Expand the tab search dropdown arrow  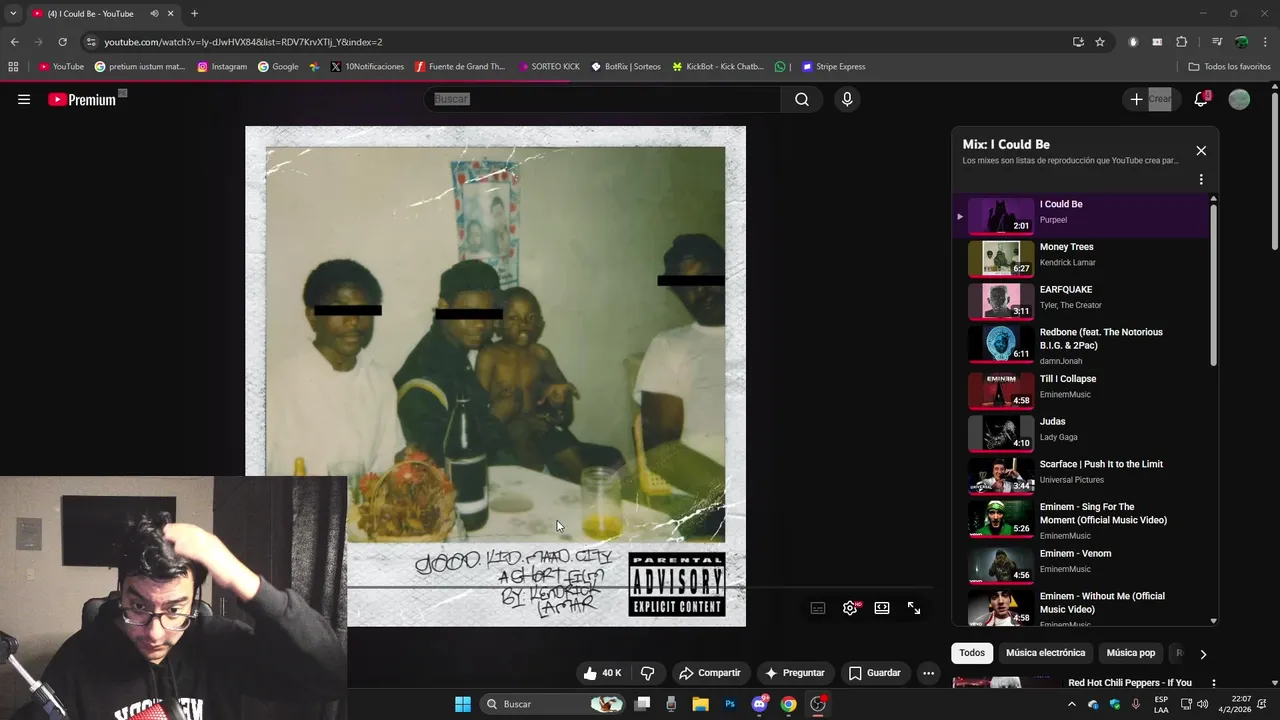click(x=13, y=14)
